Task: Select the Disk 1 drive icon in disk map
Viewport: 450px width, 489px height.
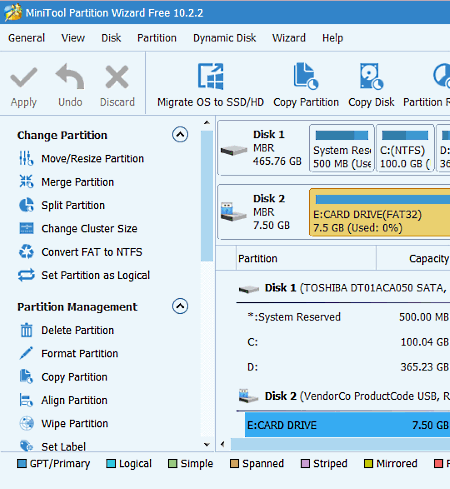Action: (234, 150)
